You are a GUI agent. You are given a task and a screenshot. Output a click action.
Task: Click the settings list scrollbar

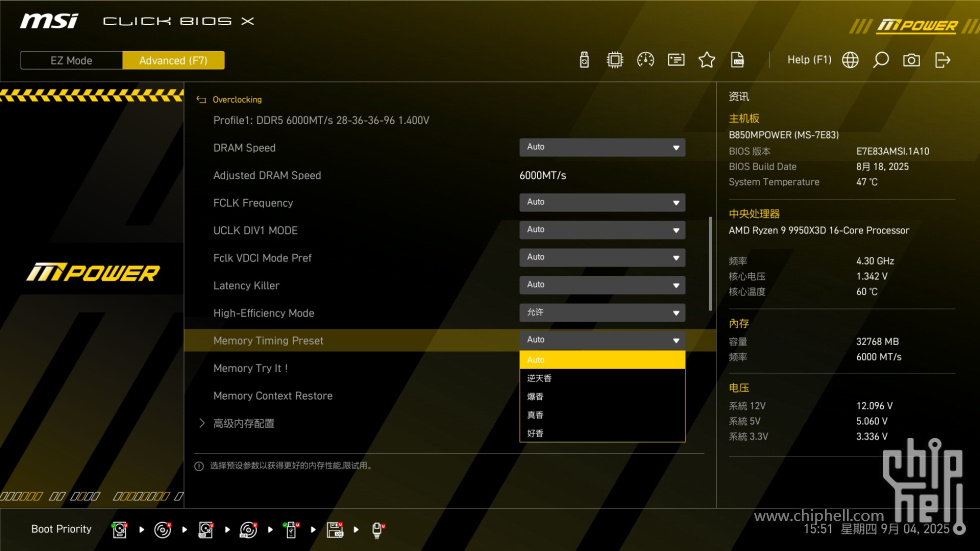(x=710, y=264)
